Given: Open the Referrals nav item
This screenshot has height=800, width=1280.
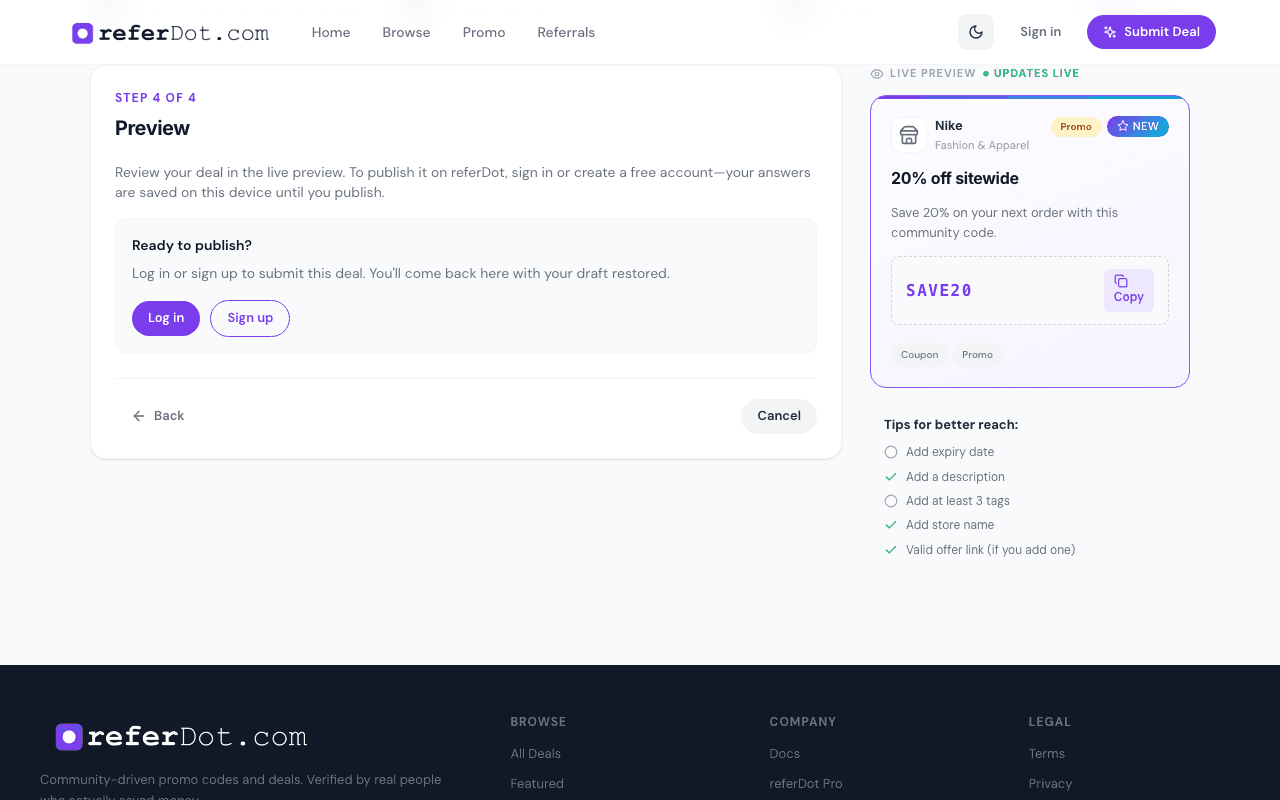Looking at the screenshot, I should (566, 32).
